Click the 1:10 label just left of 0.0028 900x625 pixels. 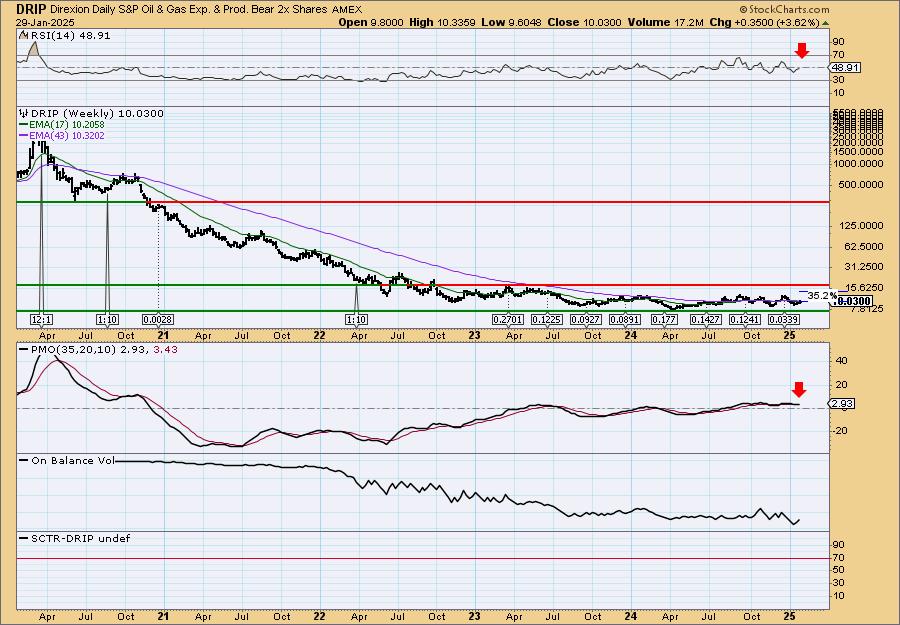click(x=107, y=320)
